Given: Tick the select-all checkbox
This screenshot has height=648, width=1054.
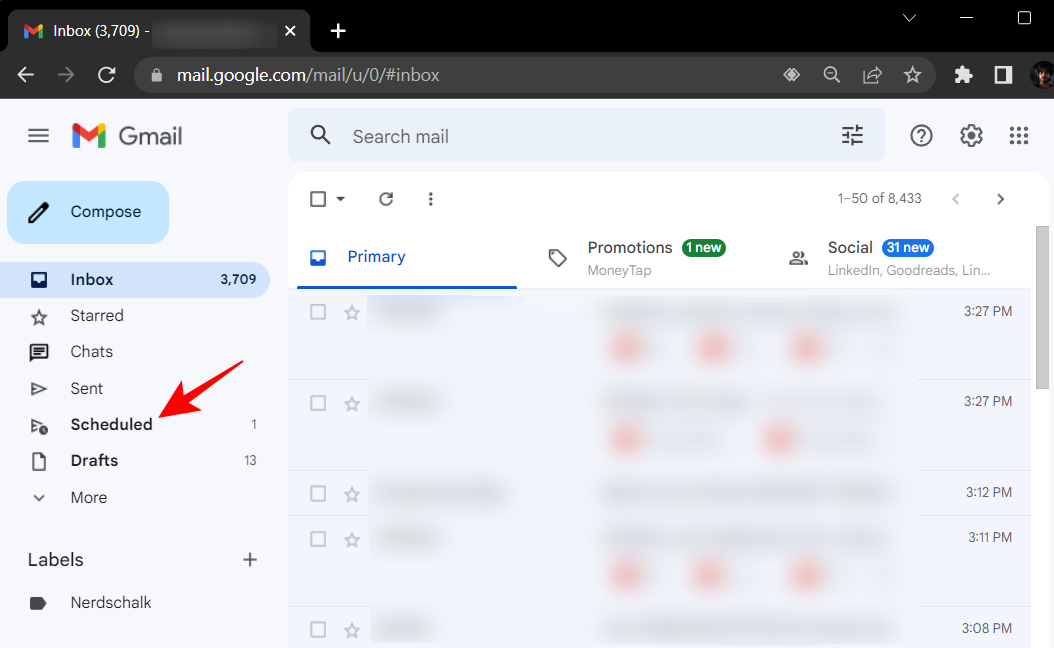Looking at the screenshot, I should [x=318, y=199].
